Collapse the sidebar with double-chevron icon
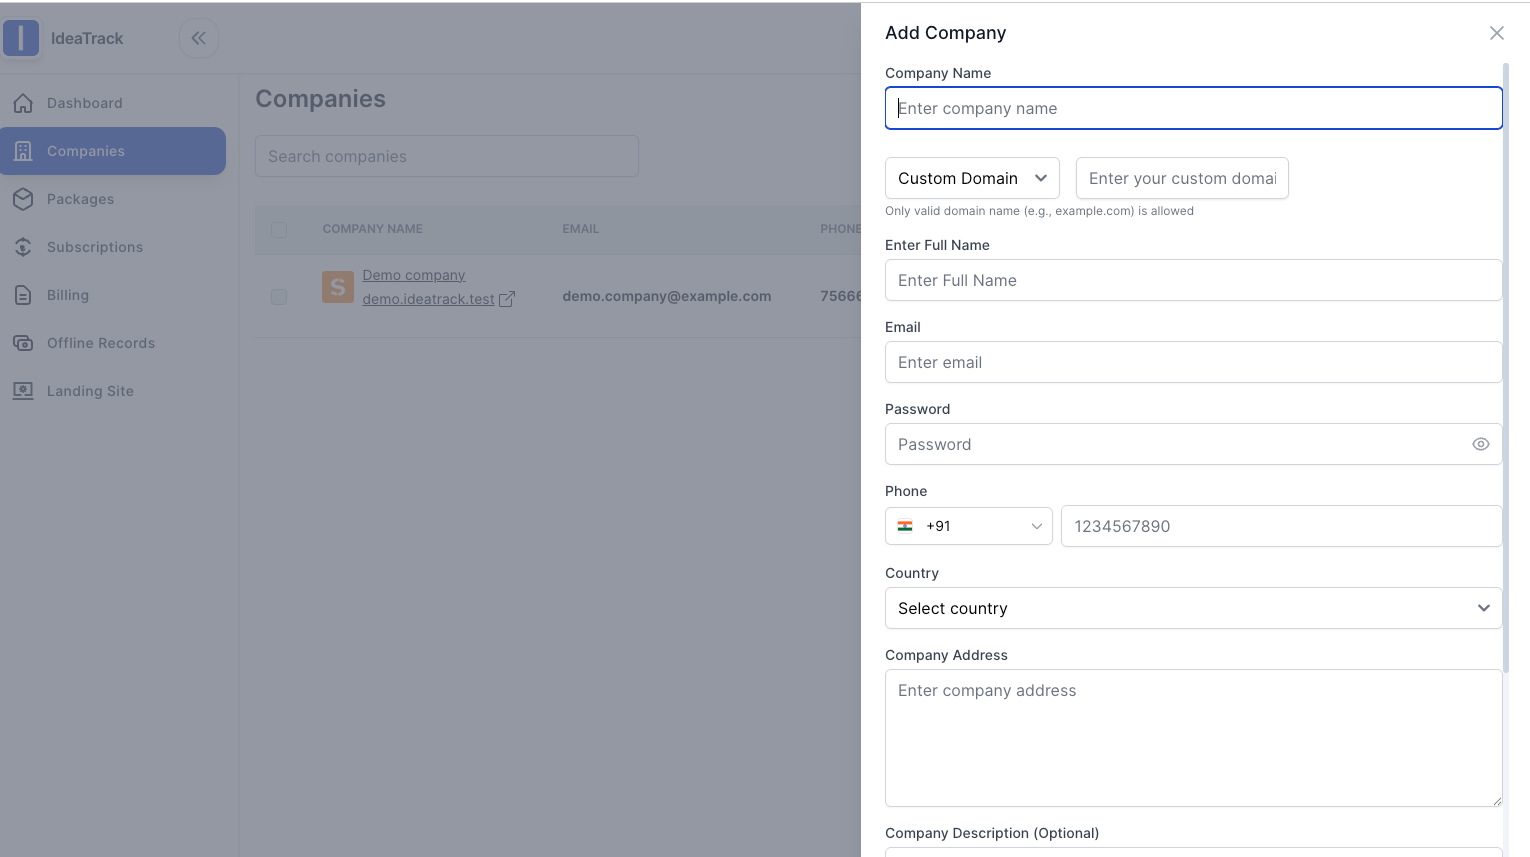This screenshot has width=1530, height=857. (198, 38)
